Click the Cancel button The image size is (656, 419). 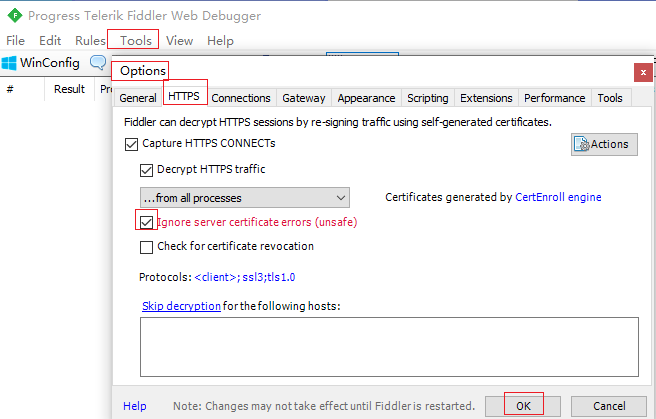point(609,406)
